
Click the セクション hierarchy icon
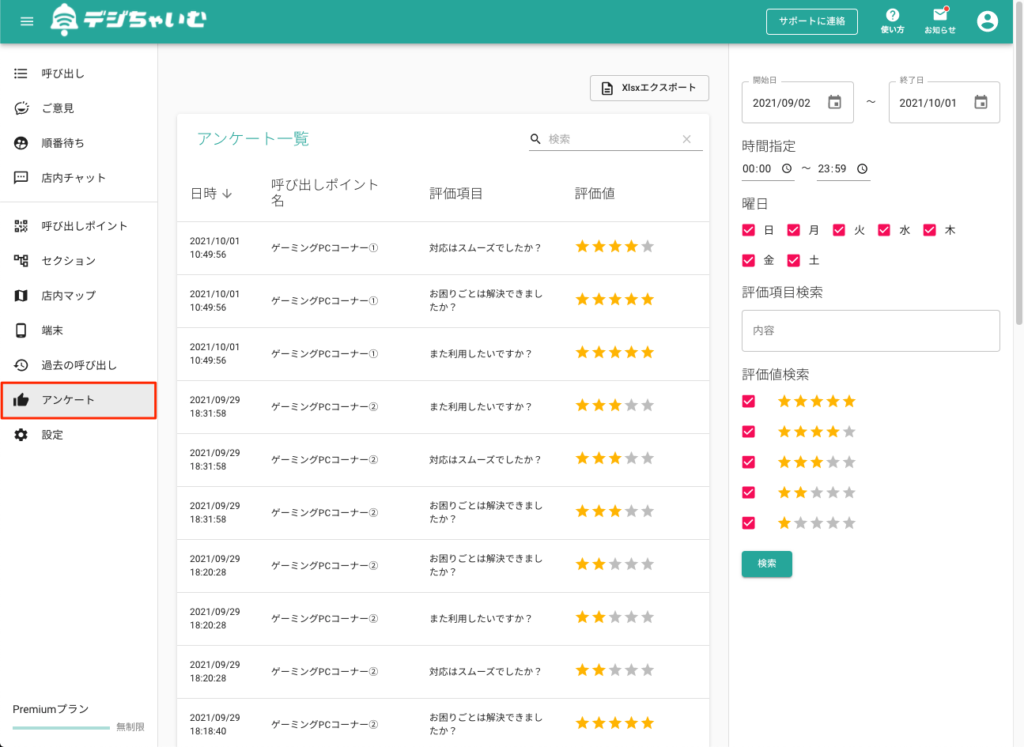pos(21,261)
